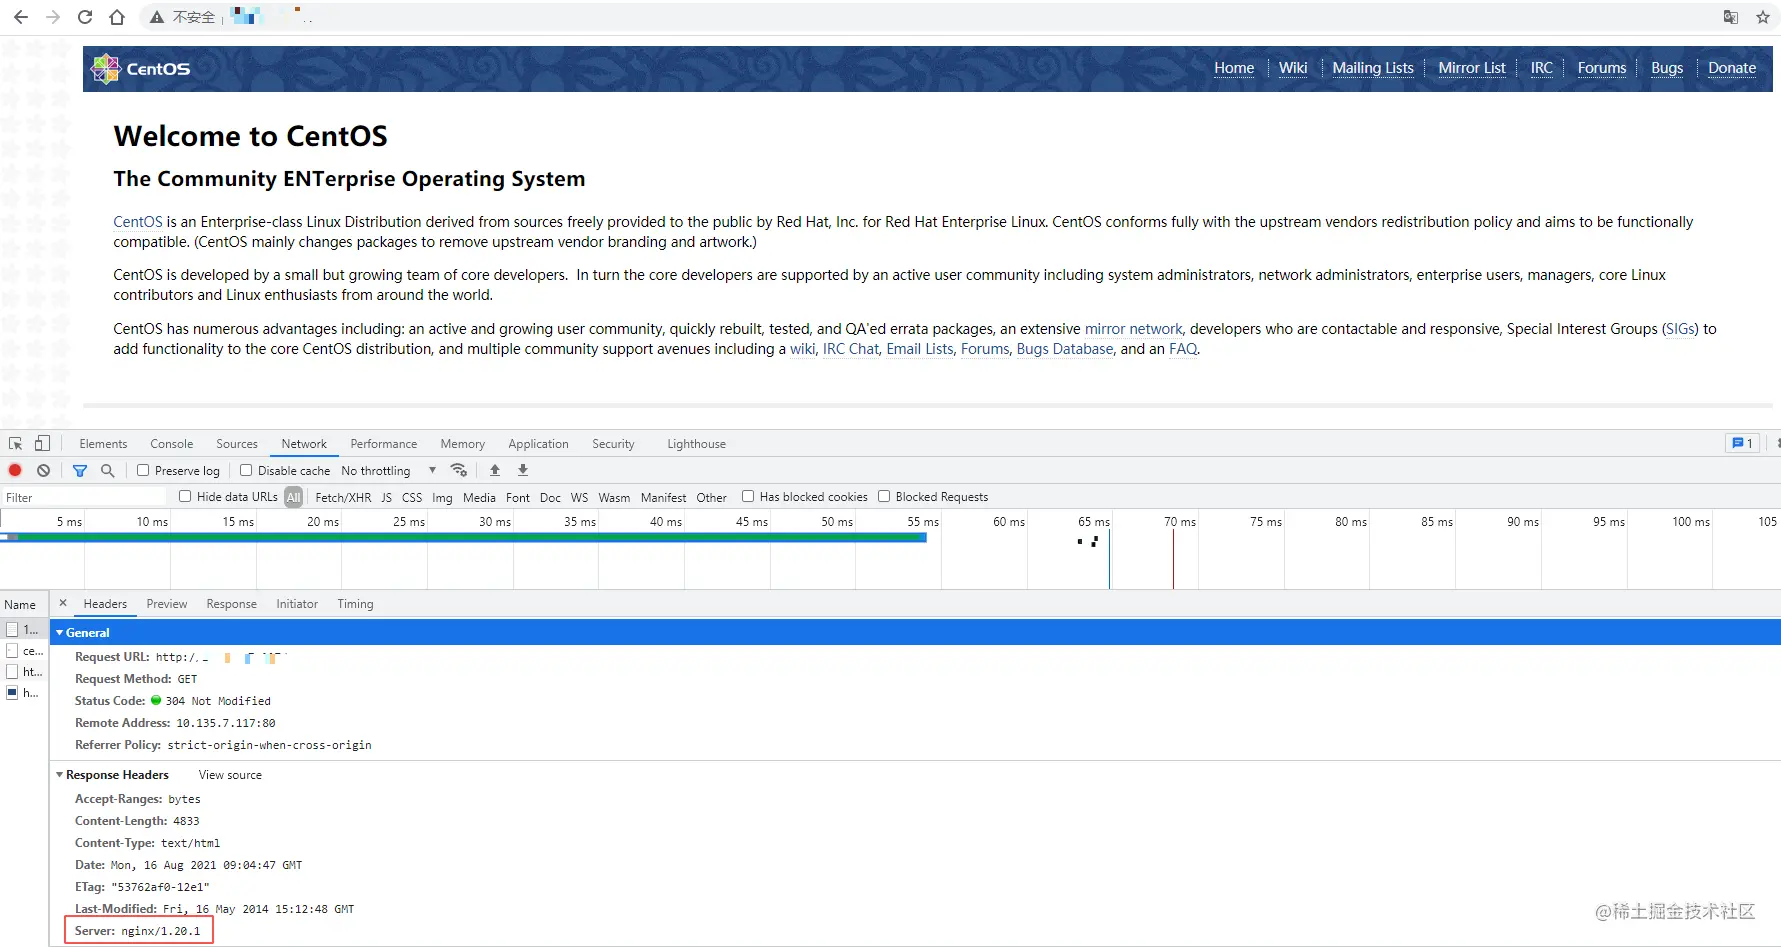This screenshot has height=947, width=1781.
Task: Activate the inspect element picker icon
Action: tap(15, 443)
